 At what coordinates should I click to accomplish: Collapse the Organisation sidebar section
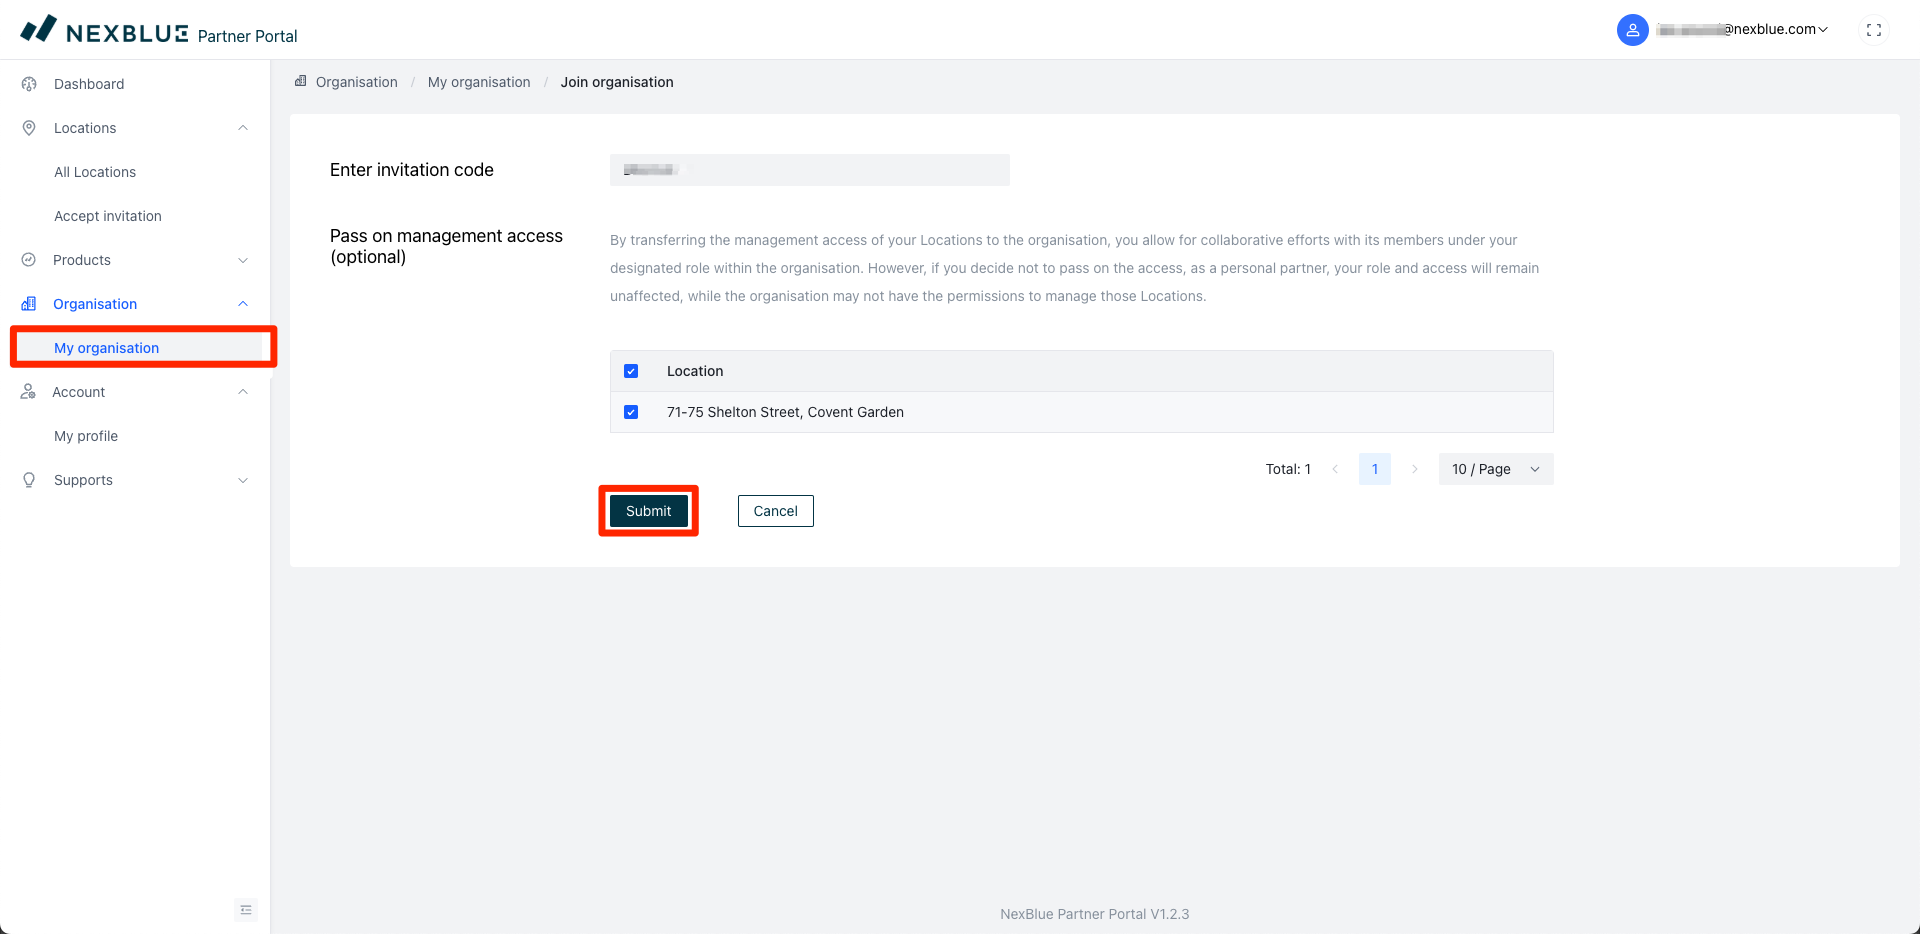coord(243,304)
